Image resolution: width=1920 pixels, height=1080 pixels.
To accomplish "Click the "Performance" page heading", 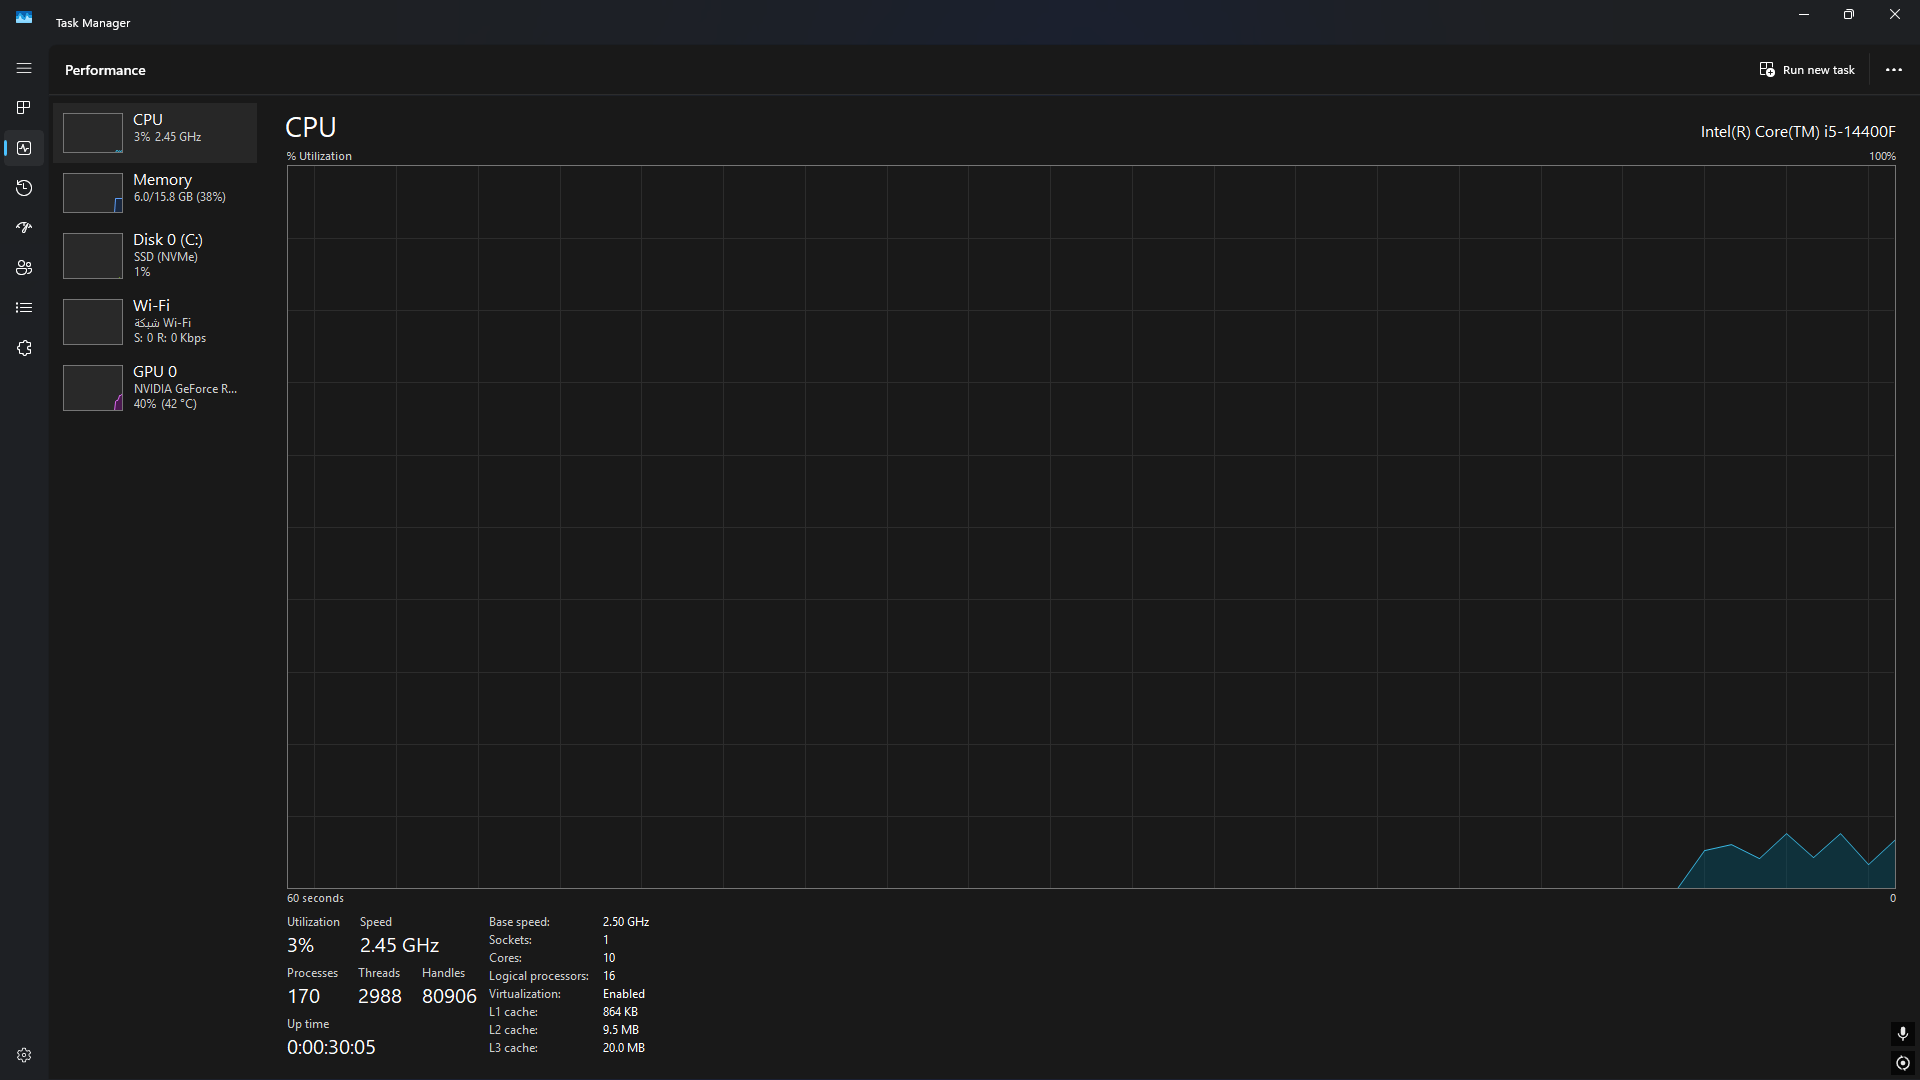I will click(105, 70).
